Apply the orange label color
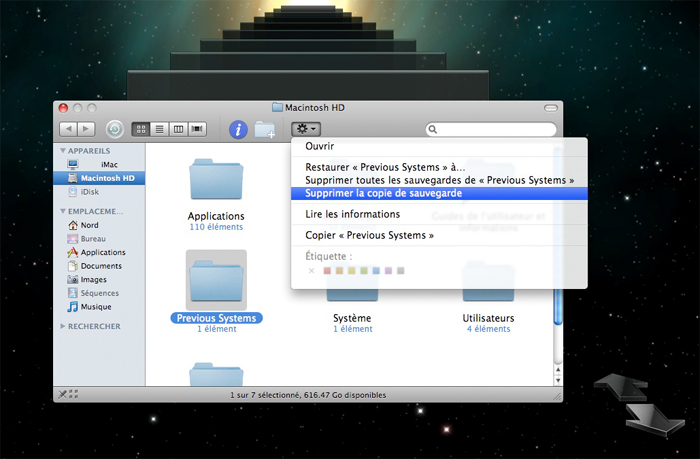The image size is (700, 459). pyautogui.click(x=339, y=271)
